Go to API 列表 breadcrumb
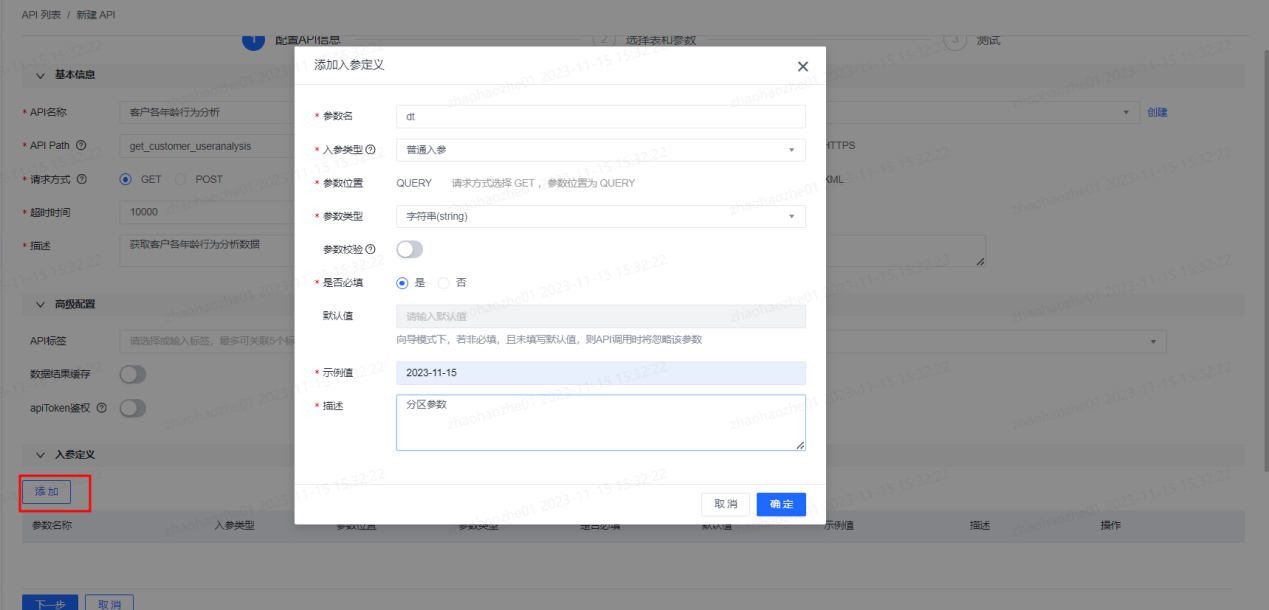This screenshot has height=610, width=1269. (x=41, y=15)
